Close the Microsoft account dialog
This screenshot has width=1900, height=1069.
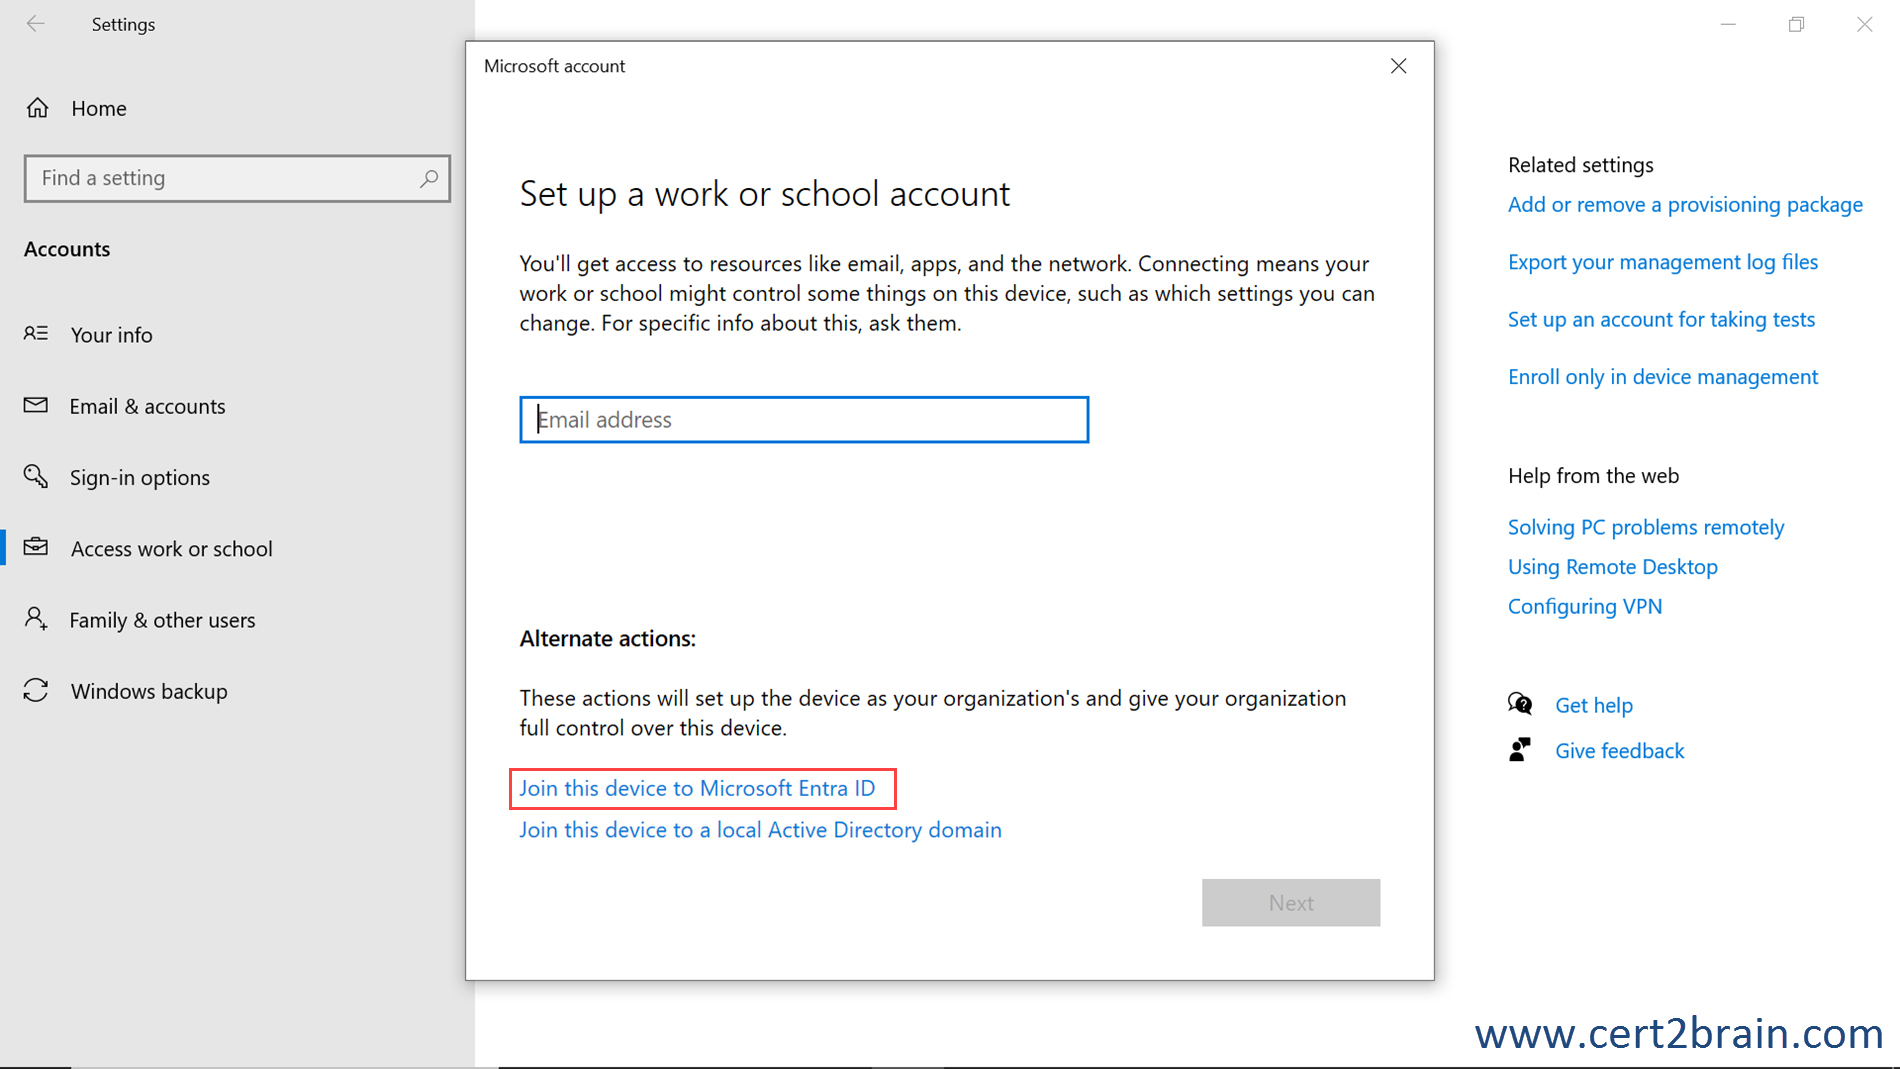[1398, 66]
